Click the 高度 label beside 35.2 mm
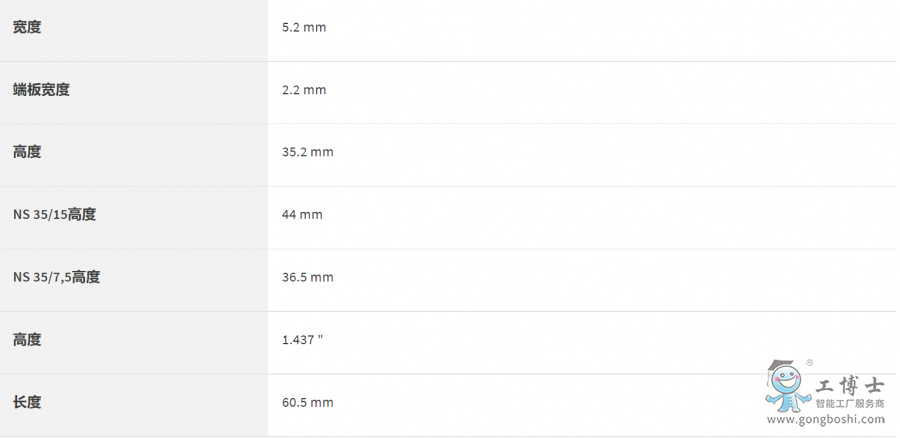Image resolution: width=900 pixels, height=439 pixels. (x=27, y=152)
